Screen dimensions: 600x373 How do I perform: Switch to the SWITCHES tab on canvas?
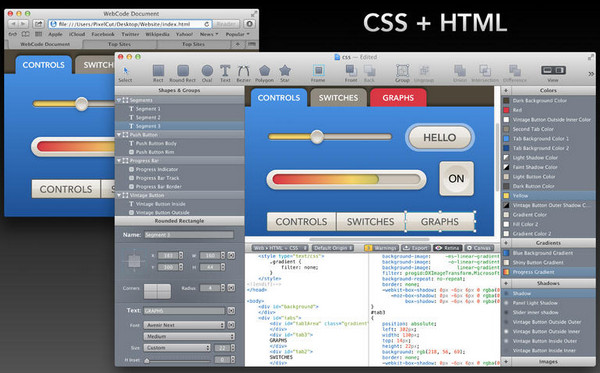pyautogui.click(x=338, y=98)
